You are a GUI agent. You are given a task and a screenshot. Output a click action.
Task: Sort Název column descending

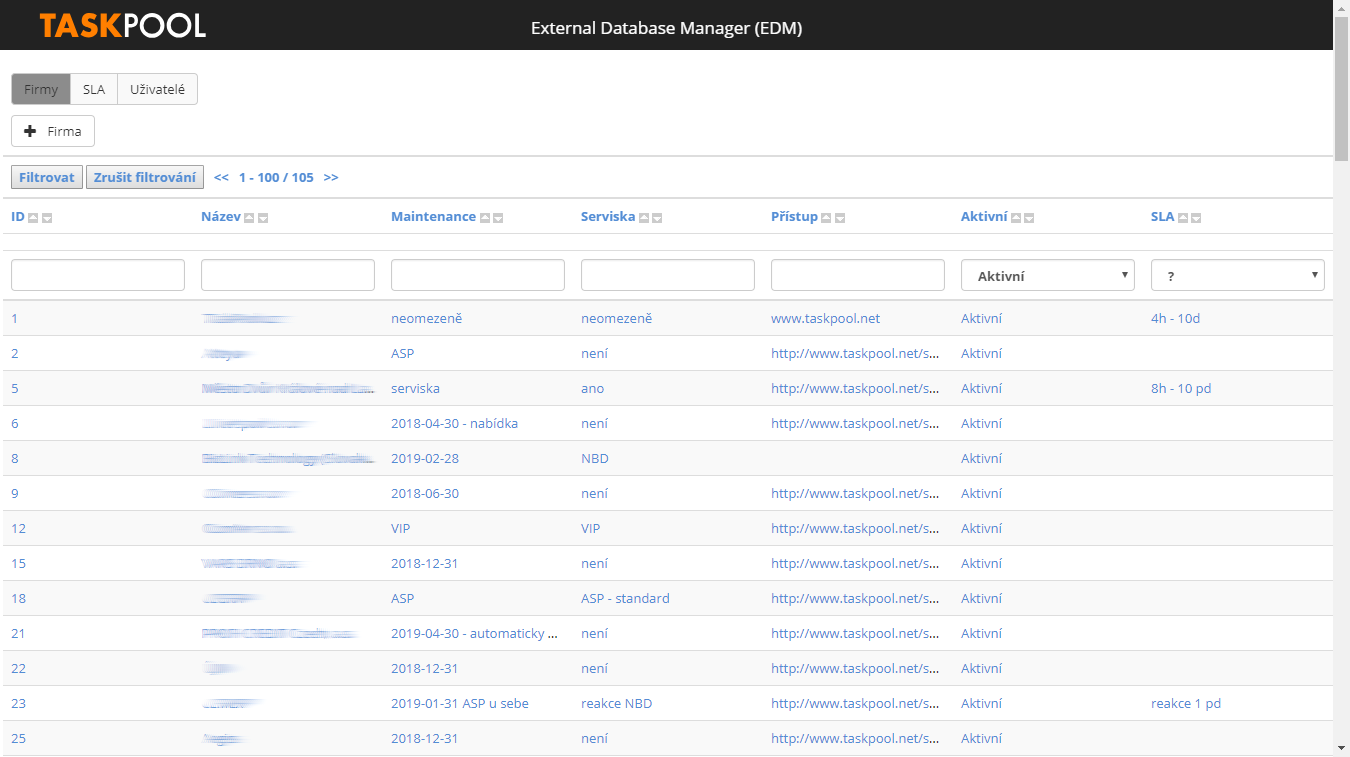263,218
